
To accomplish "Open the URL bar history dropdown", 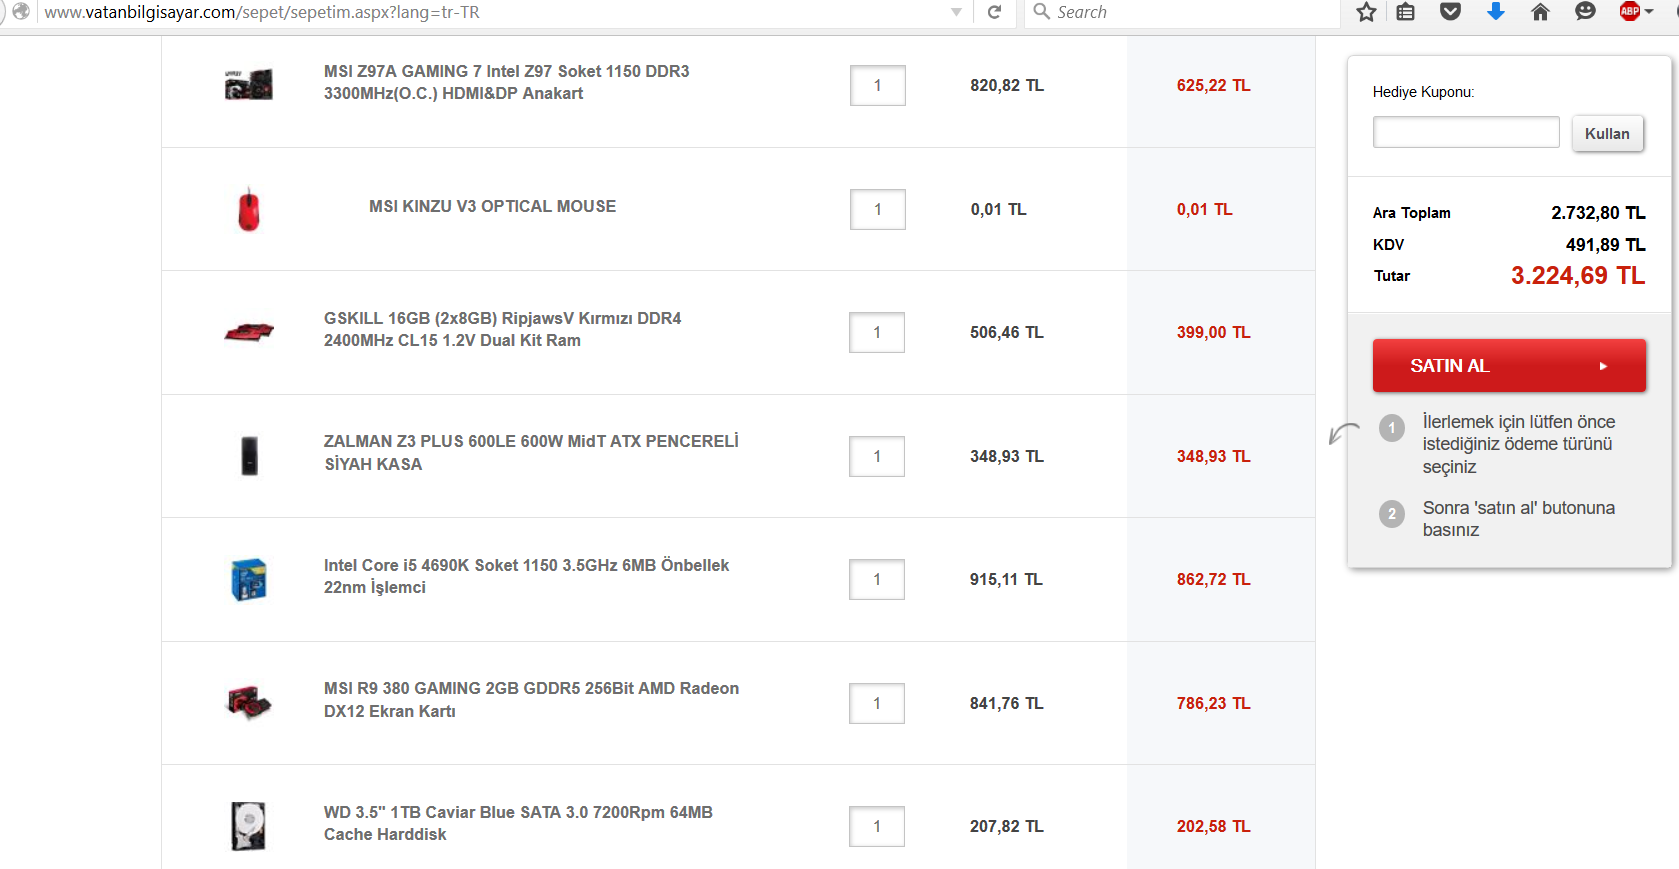I will pyautogui.click(x=956, y=12).
